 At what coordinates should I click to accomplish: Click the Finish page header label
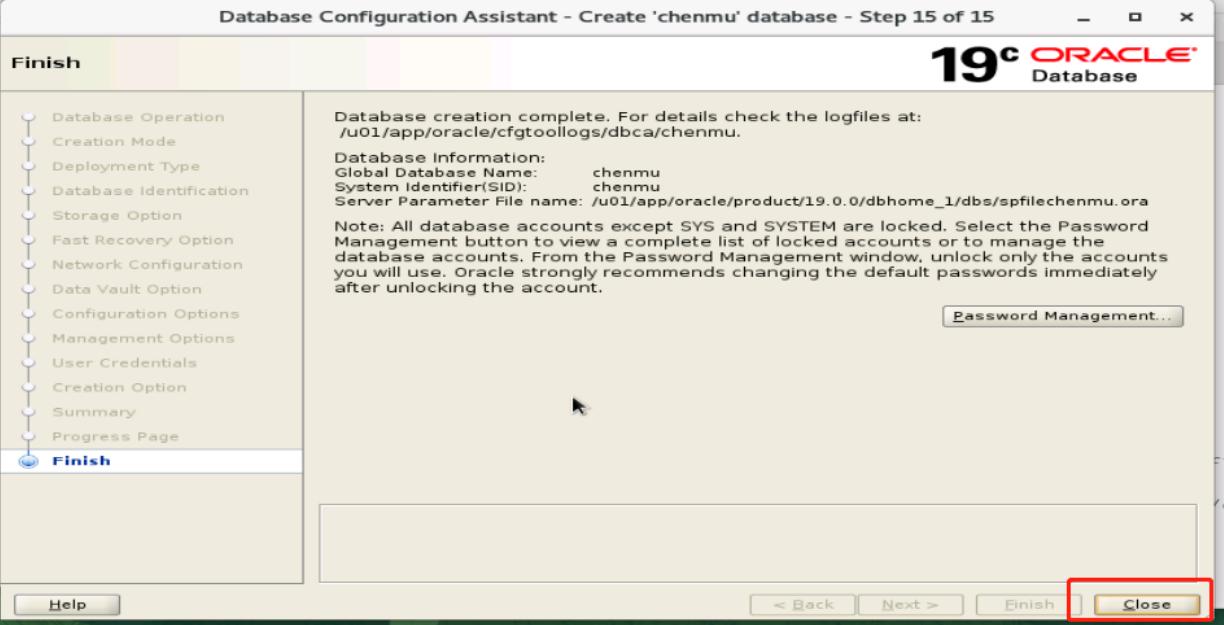click(x=46, y=62)
